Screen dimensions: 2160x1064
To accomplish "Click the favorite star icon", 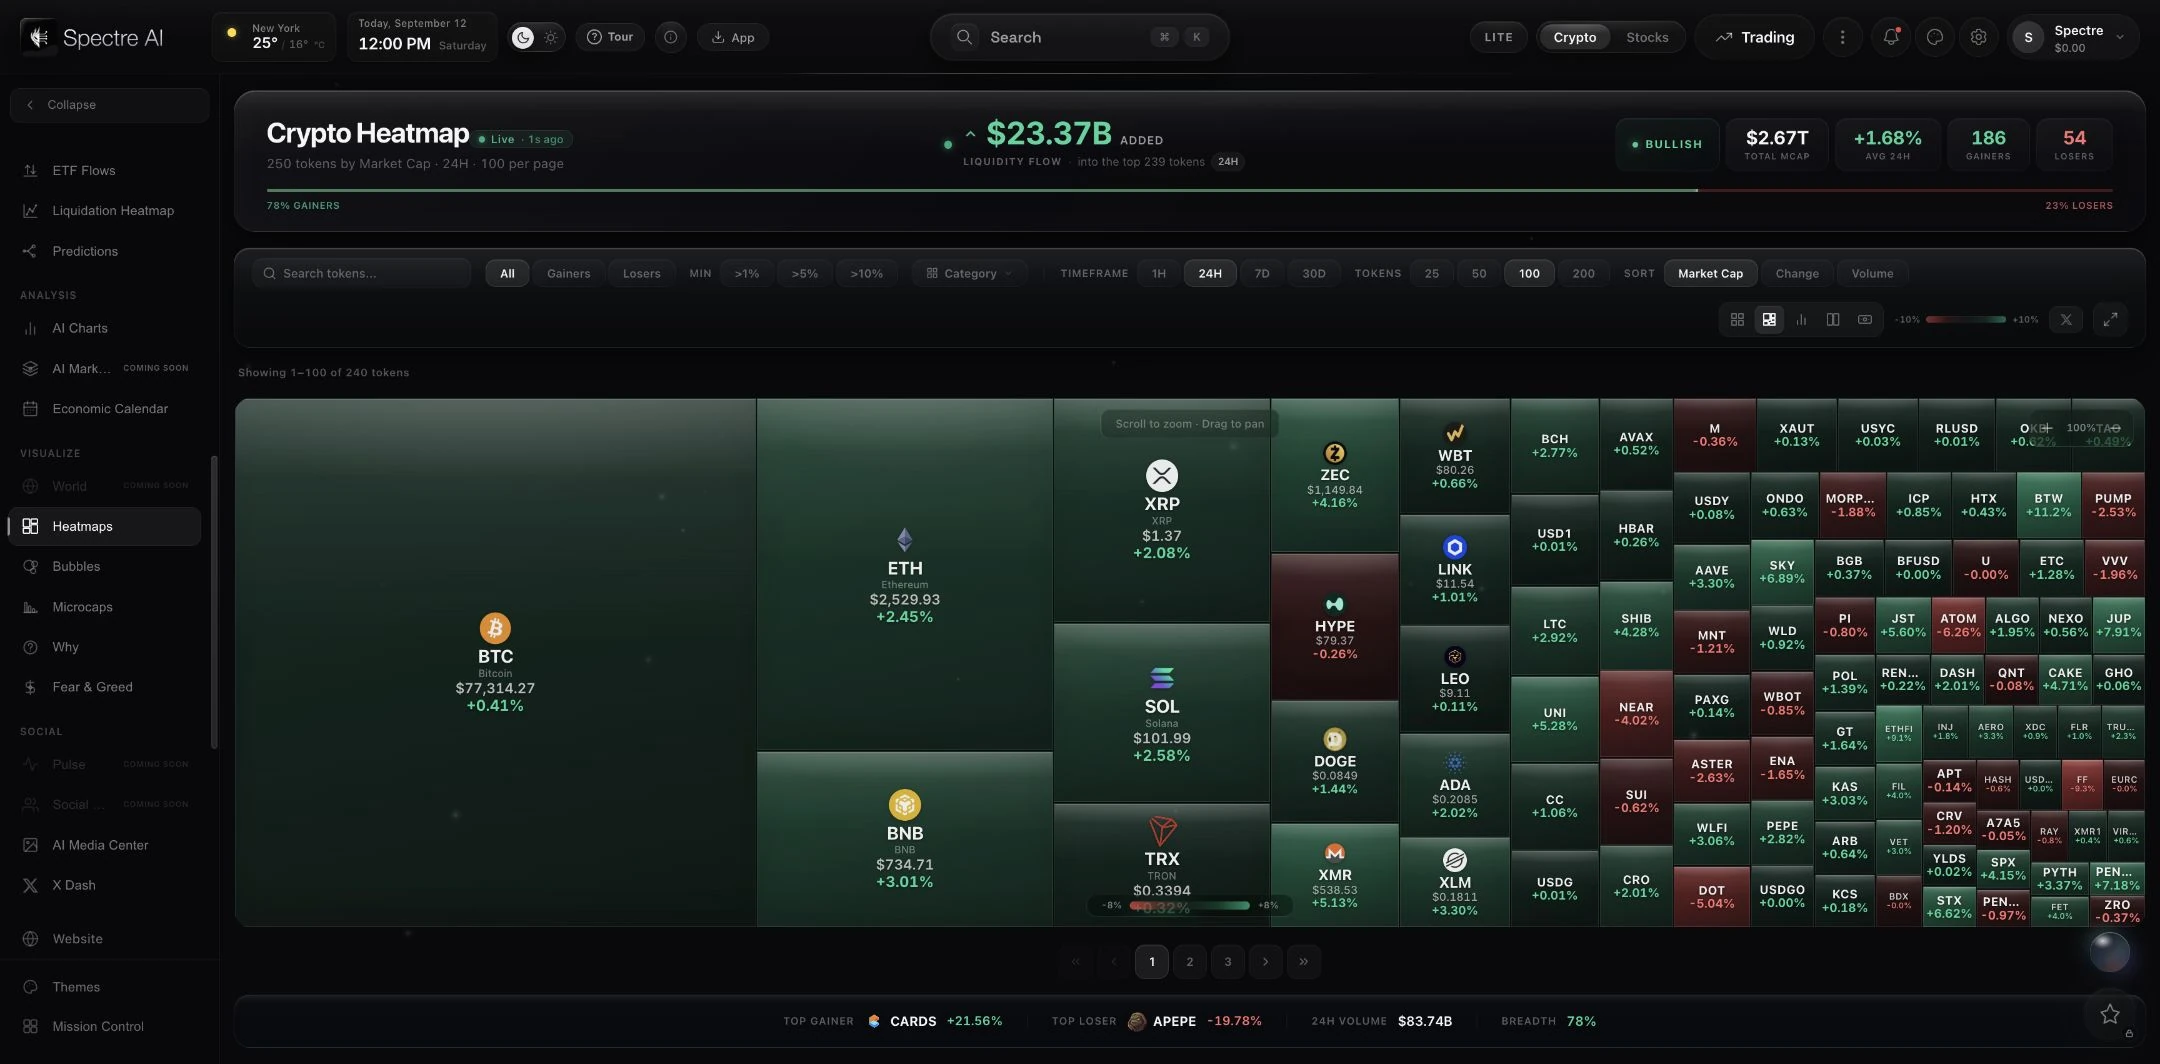I will 2110,1014.
